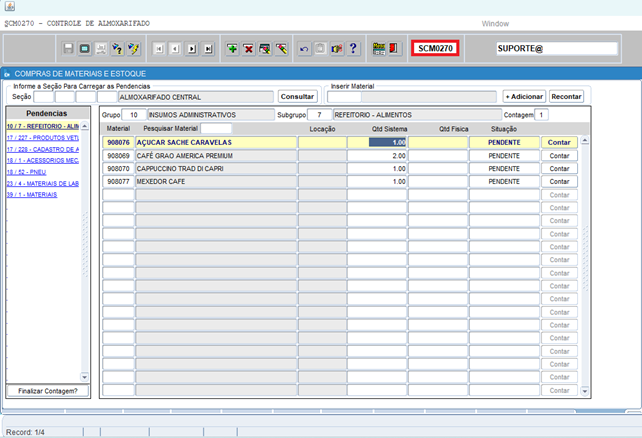Click materials table scroll up arrow

[x=585, y=141]
